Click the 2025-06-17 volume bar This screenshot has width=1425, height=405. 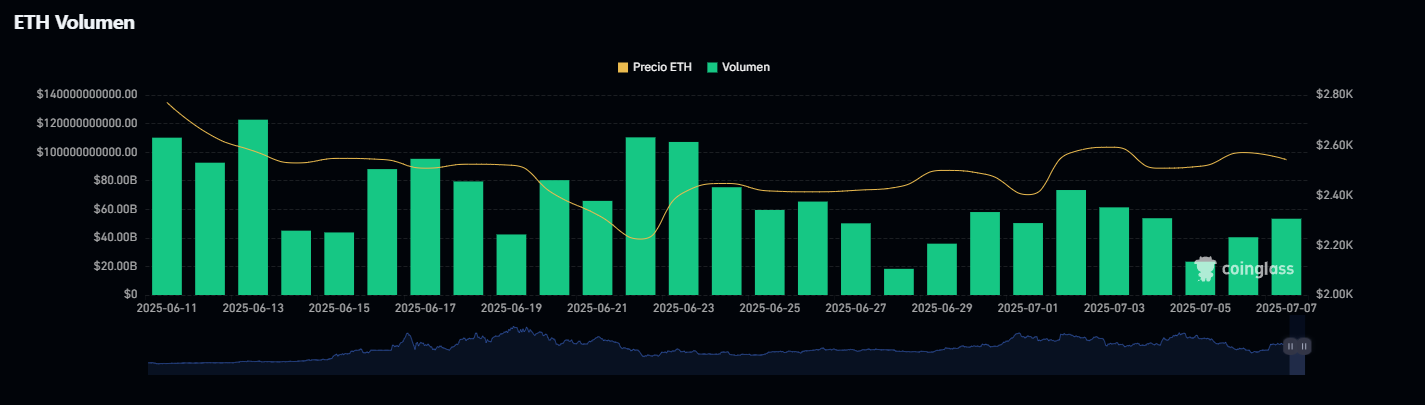tap(425, 227)
